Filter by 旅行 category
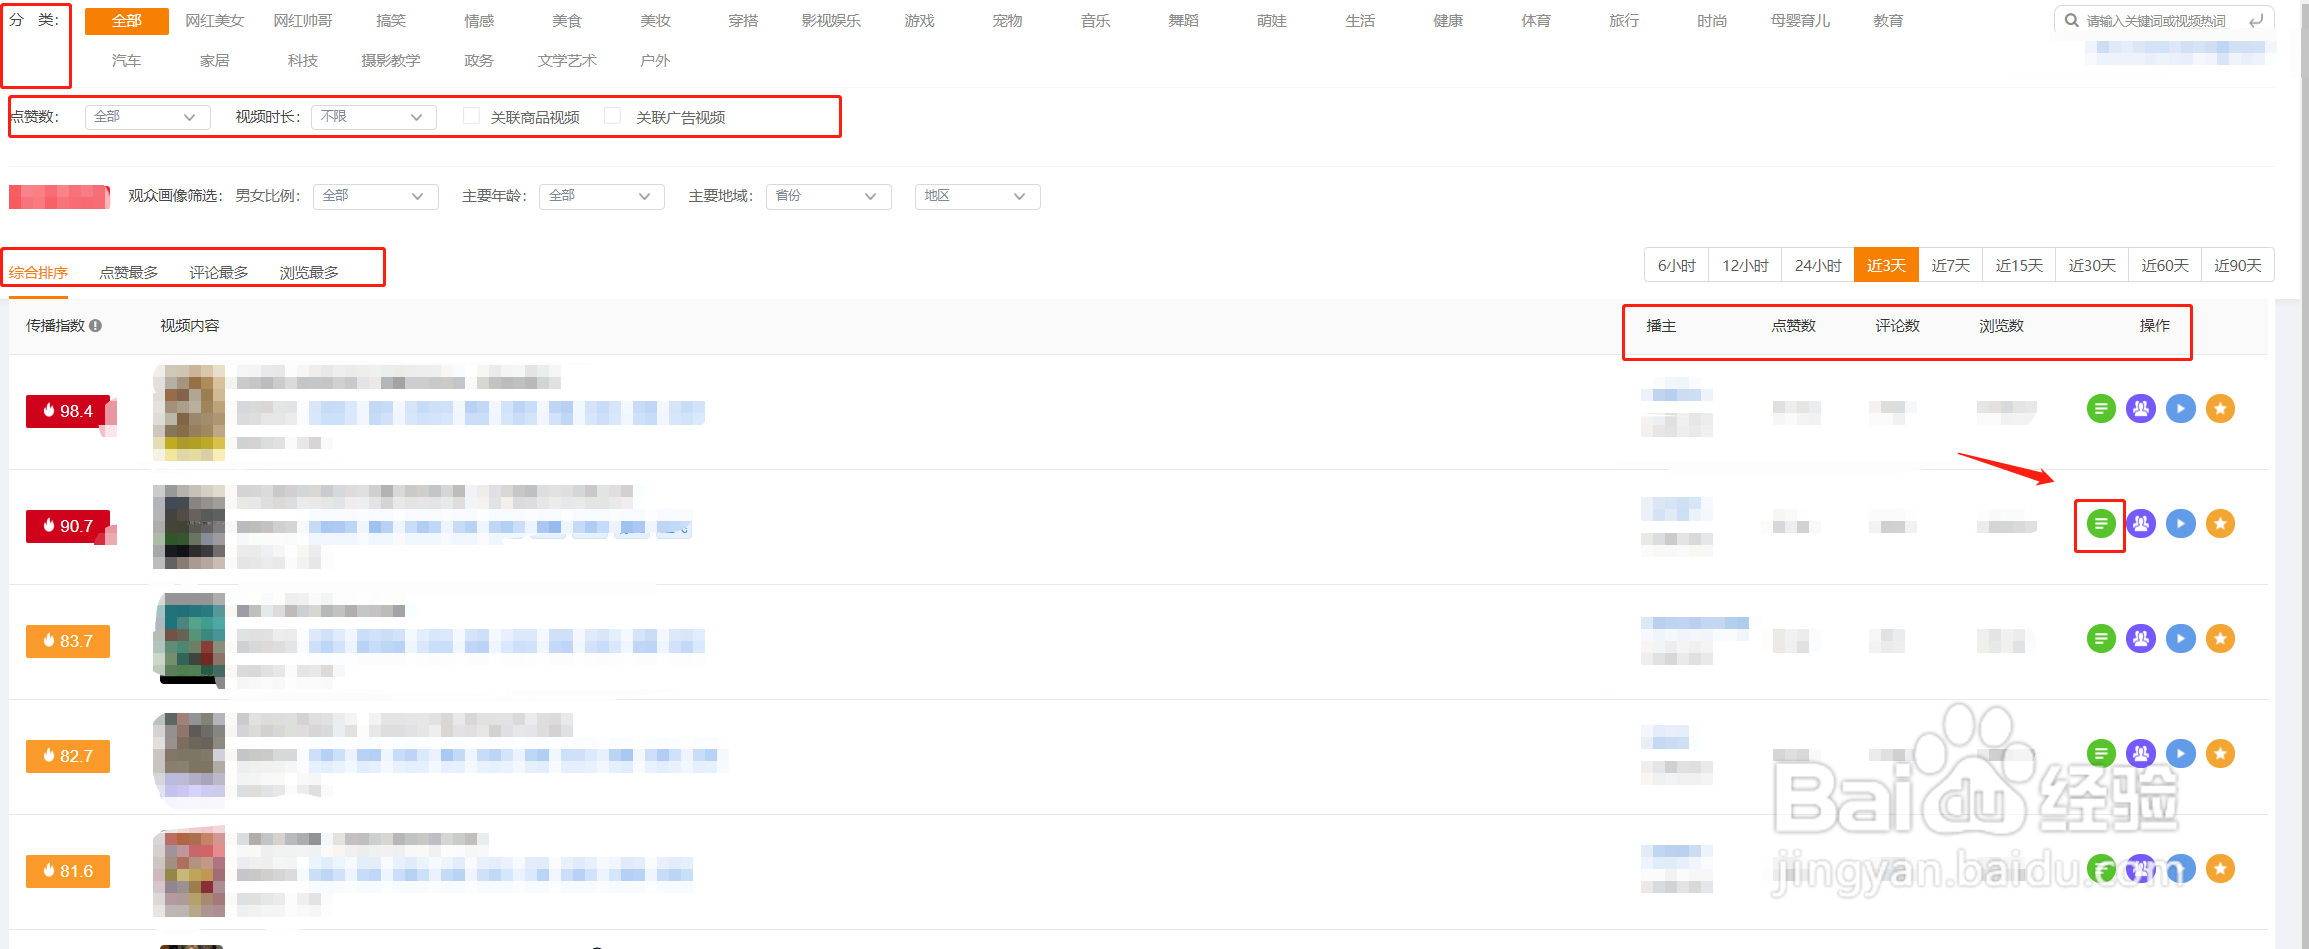Image resolution: width=2309 pixels, height=949 pixels. [x=1624, y=21]
